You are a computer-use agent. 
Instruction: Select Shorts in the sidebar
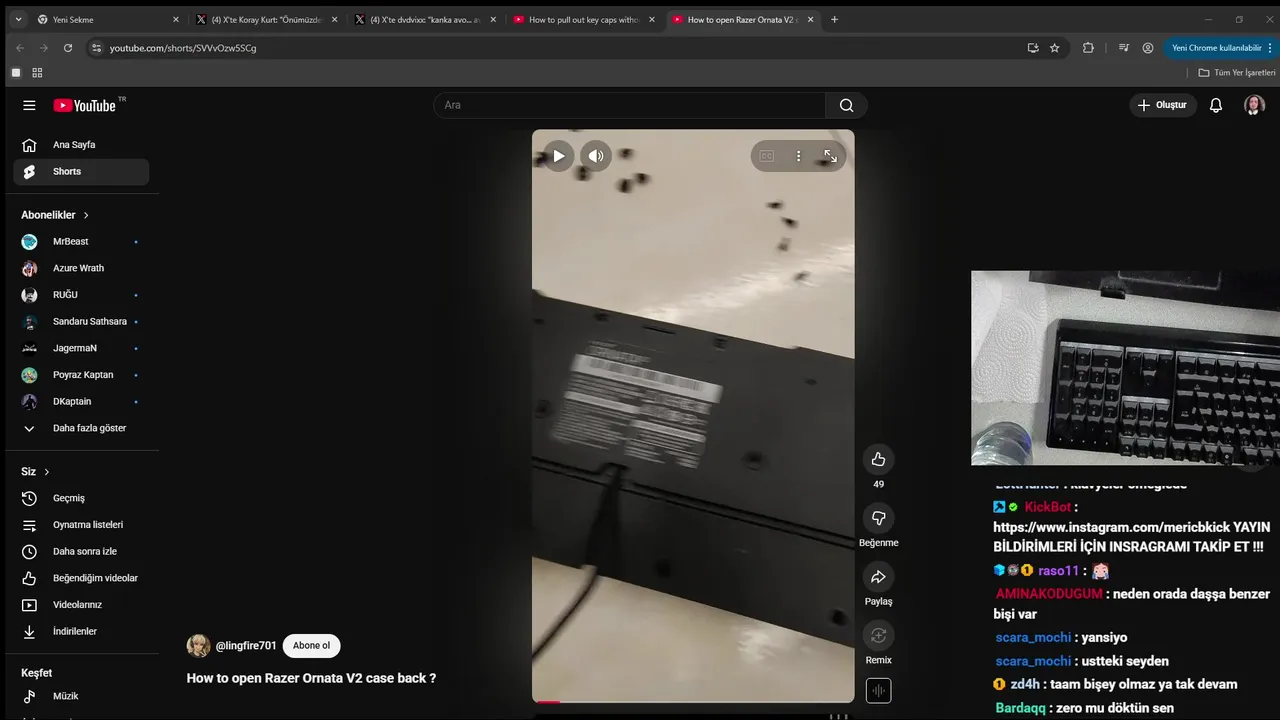(x=81, y=172)
